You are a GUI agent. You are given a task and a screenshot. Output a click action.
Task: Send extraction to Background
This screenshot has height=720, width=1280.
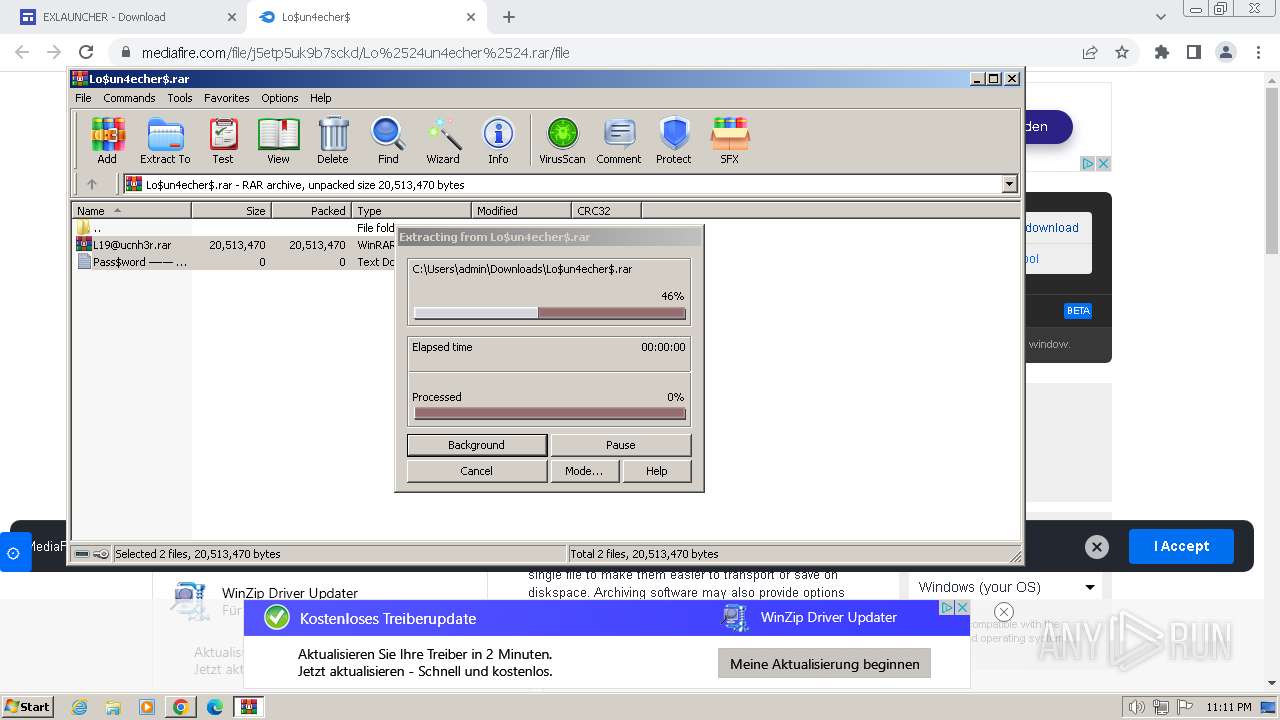477,445
